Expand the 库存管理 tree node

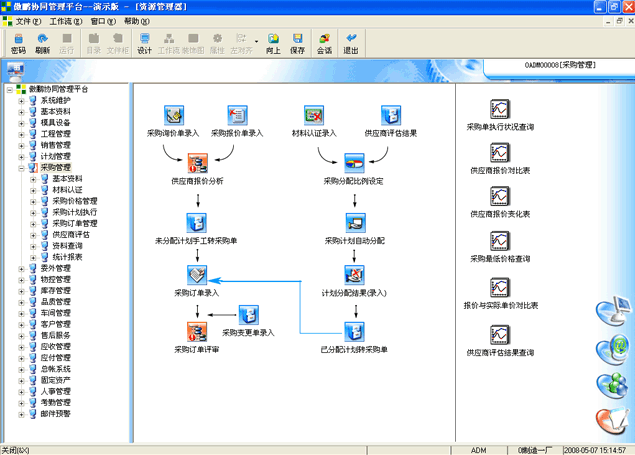20,291
